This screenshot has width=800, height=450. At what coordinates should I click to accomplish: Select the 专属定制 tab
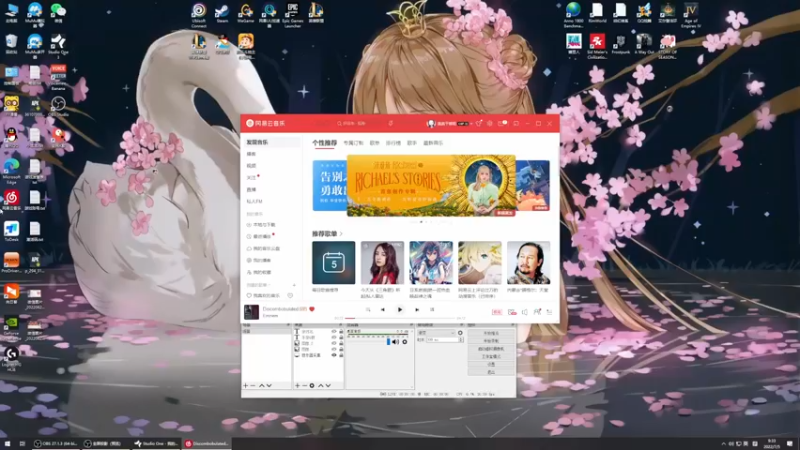pyautogui.click(x=353, y=143)
